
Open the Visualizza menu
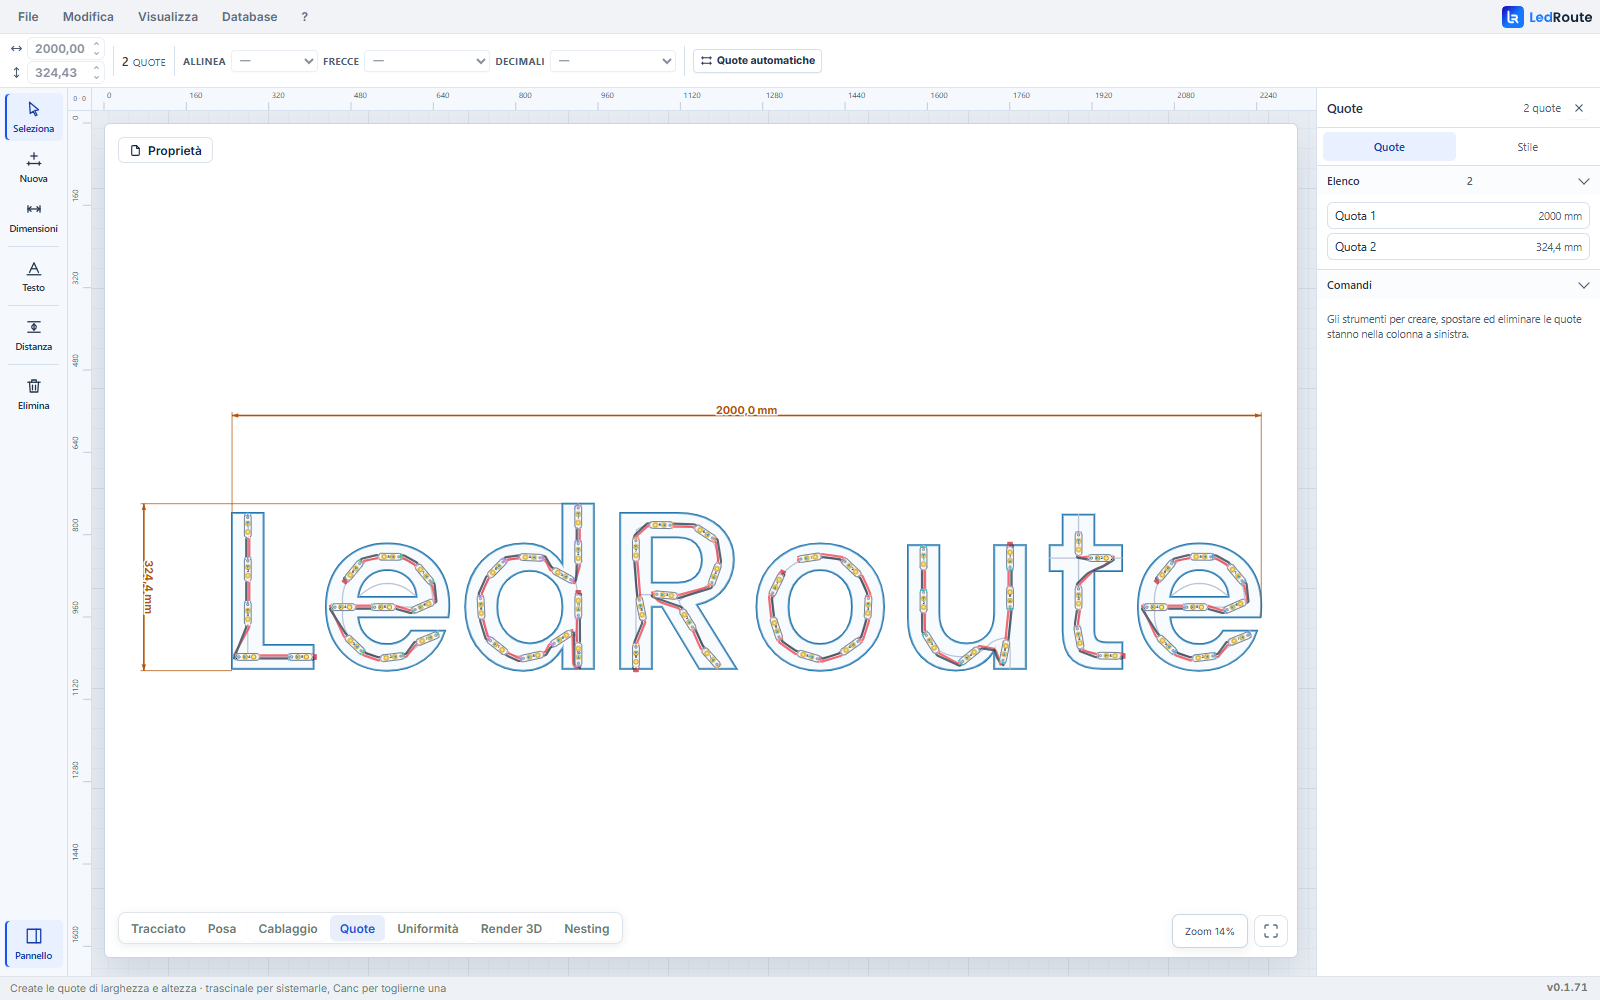click(168, 17)
